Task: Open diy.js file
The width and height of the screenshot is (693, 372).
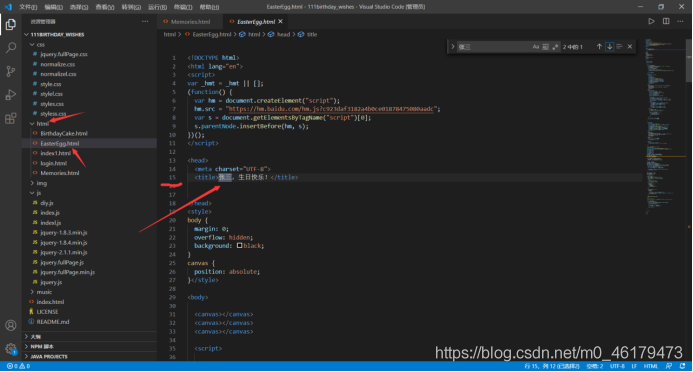Action: pyautogui.click(x=46, y=203)
